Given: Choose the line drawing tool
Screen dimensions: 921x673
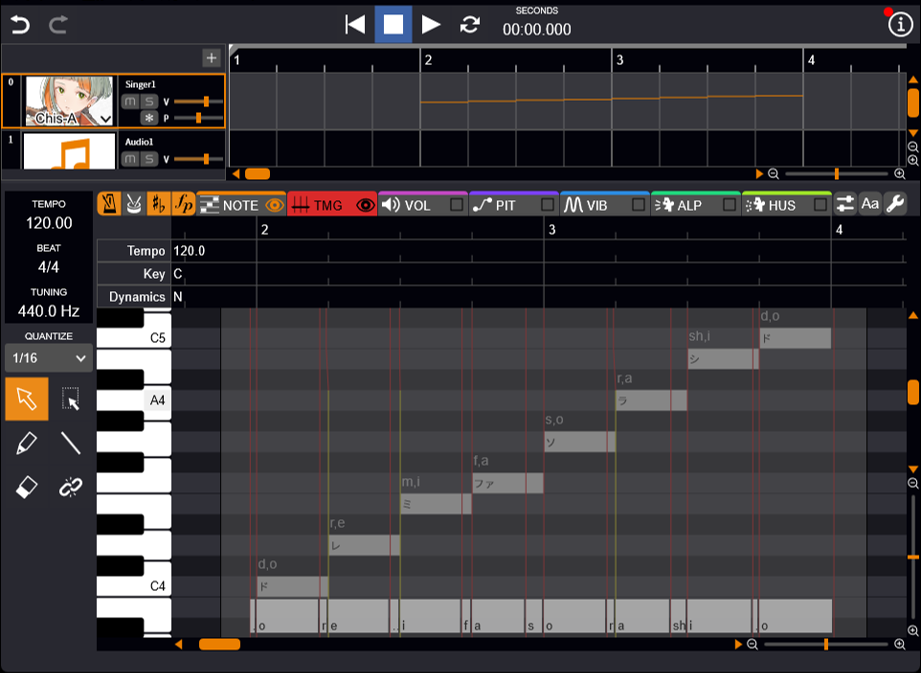Looking at the screenshot, I should pyautogui.click(x=70, y=442).
